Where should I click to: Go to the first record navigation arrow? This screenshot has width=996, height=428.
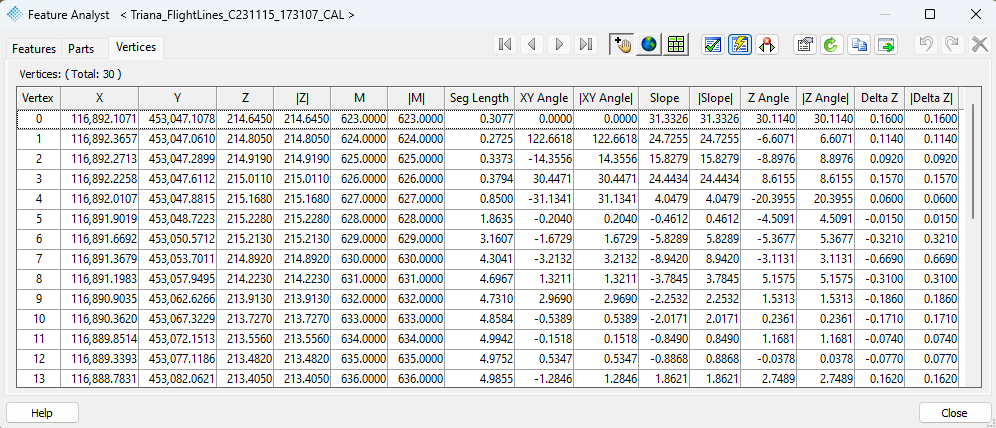(506, 44)
